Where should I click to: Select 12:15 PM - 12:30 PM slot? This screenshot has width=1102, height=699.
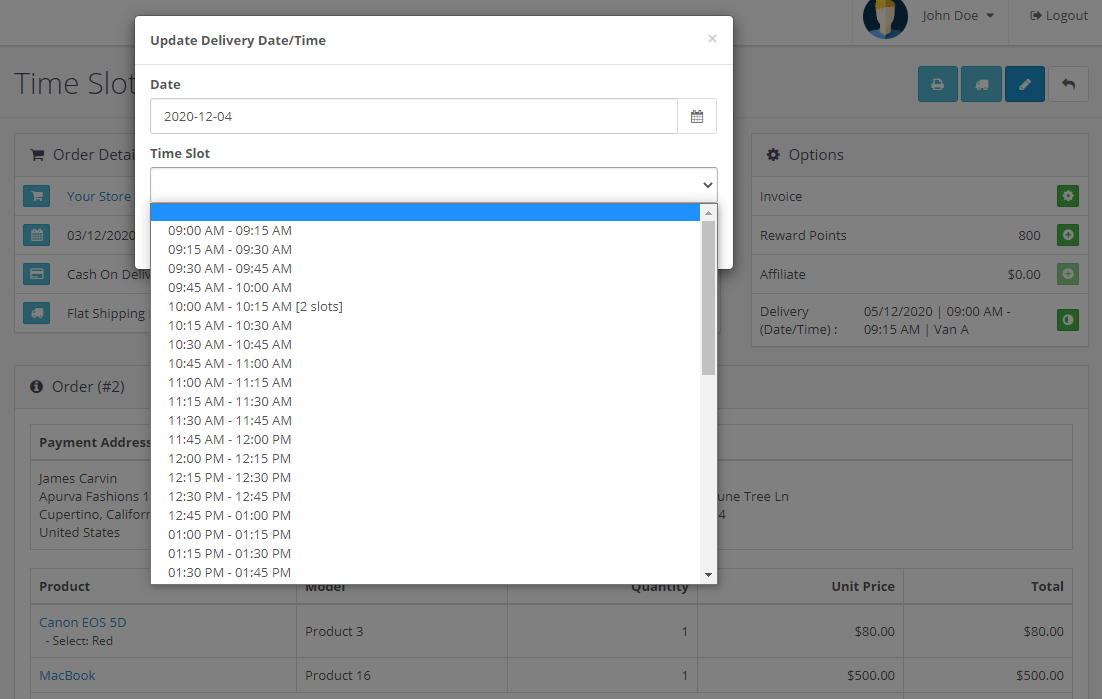click(x=425, y=477)
